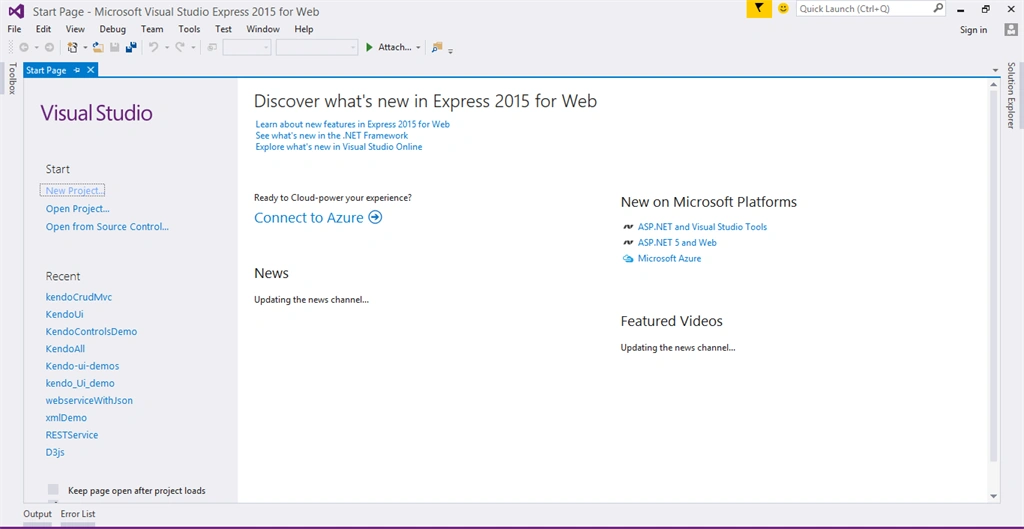Click the Save All toolbar icon
The height and width of the screenshot is (529, 1024).
[131, 48]
